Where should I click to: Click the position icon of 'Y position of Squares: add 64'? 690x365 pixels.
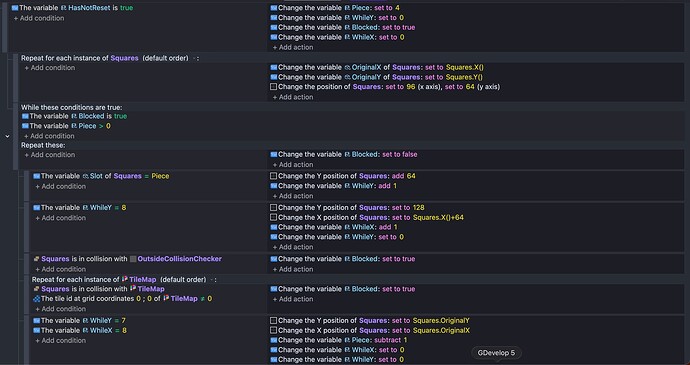[274, 176]
